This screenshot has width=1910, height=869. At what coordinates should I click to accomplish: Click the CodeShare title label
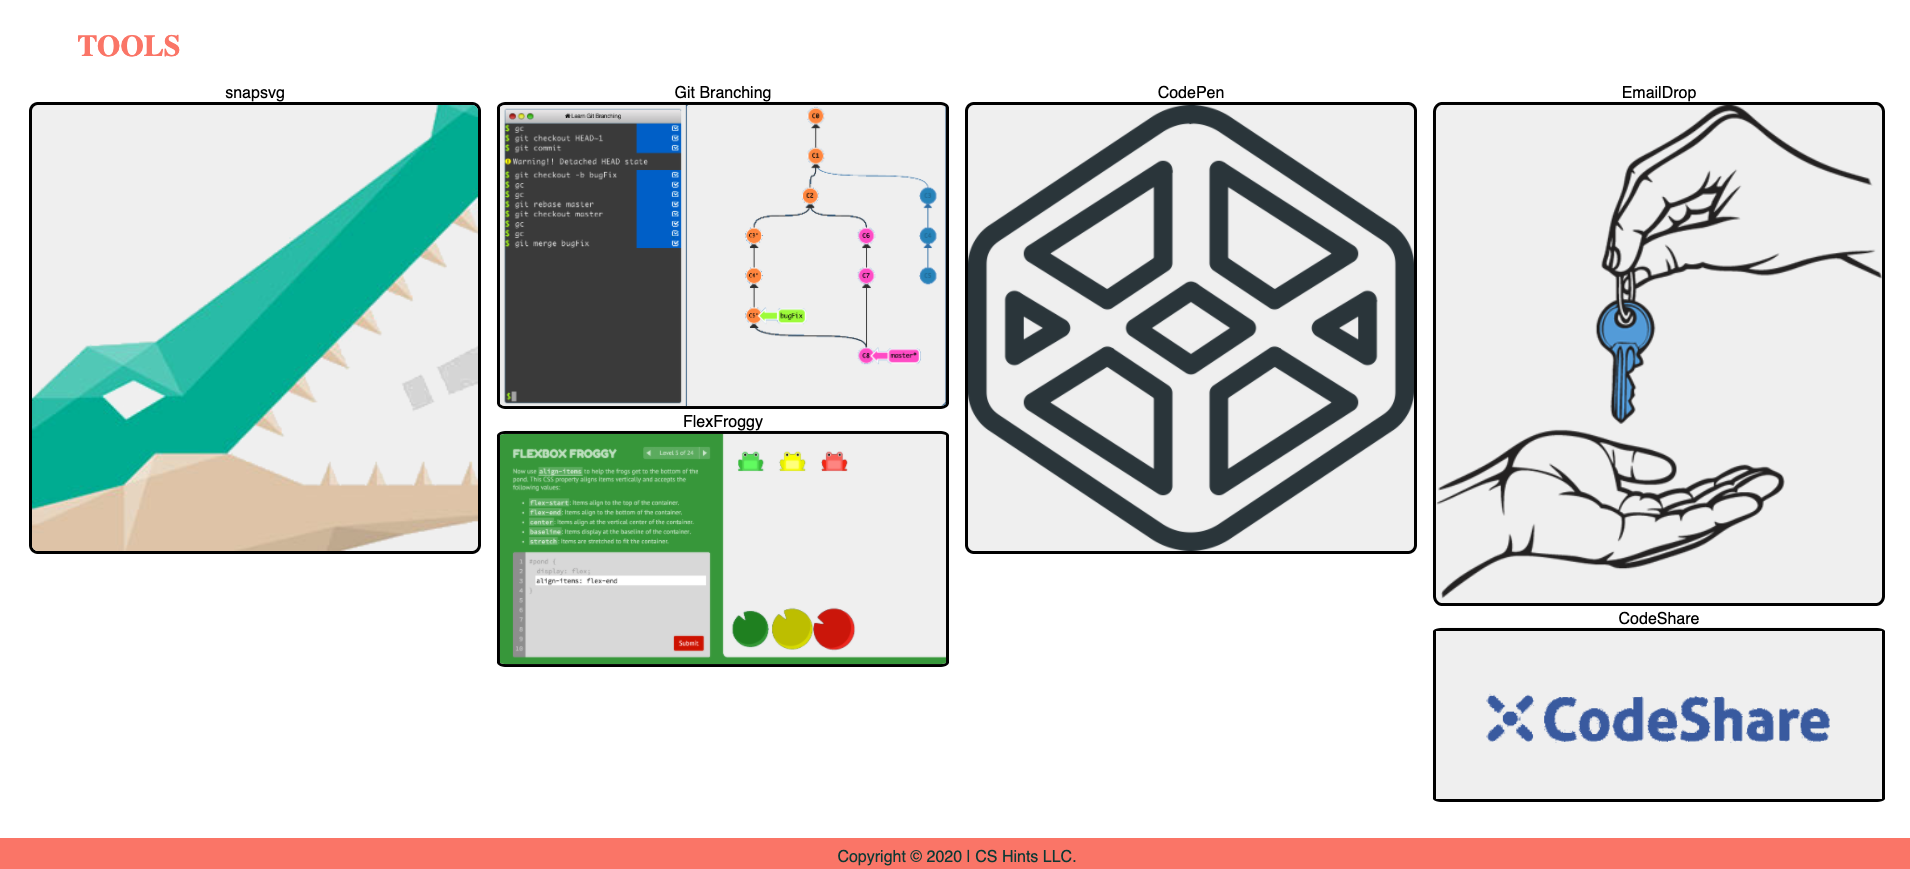pos(1659,619)
